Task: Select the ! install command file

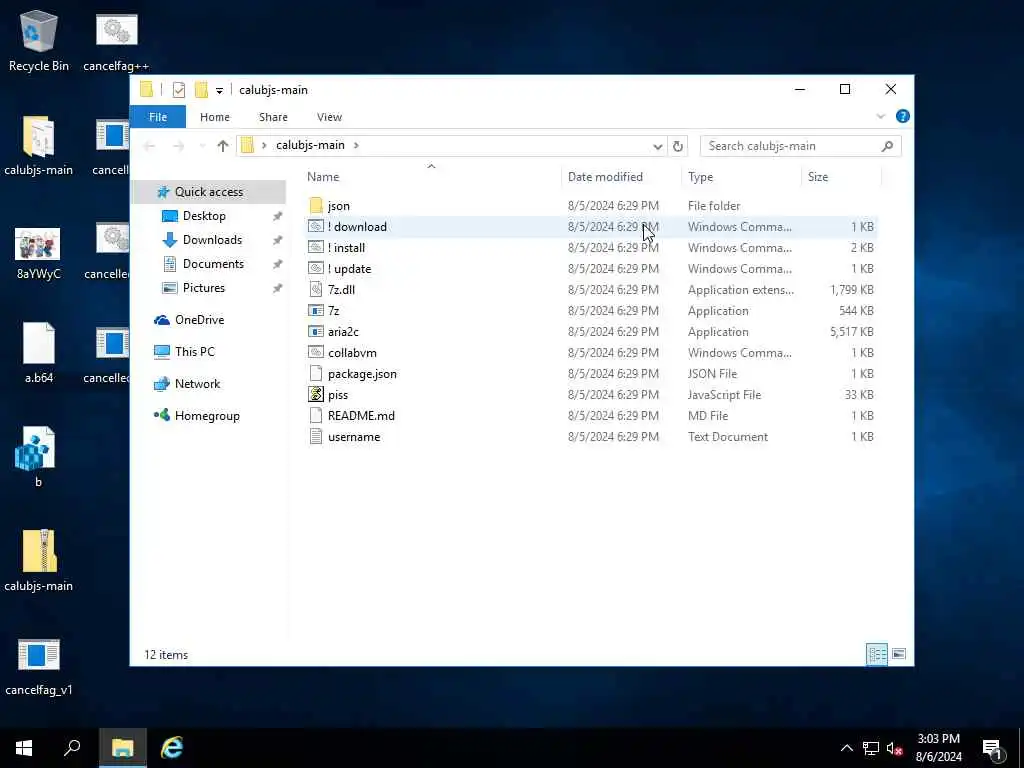Action: [x=591, y=248]
